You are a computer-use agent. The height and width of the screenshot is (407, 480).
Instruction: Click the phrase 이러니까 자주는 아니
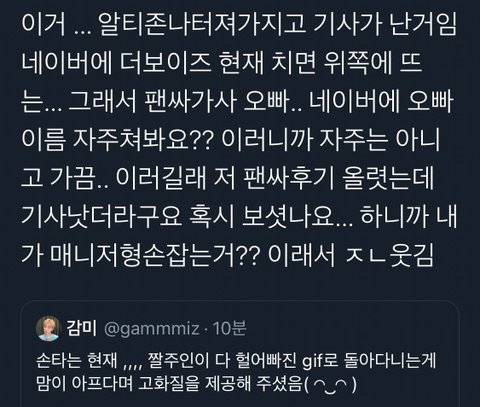330,140
